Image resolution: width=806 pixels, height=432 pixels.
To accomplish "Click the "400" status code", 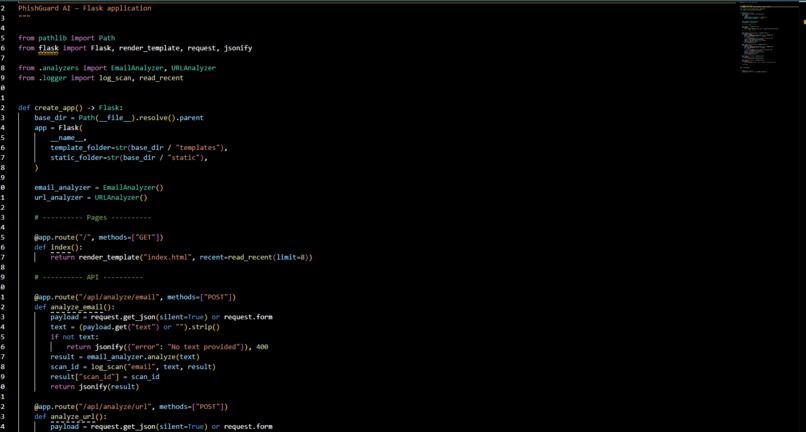I will pyautogui.click(x=262, y=347).
